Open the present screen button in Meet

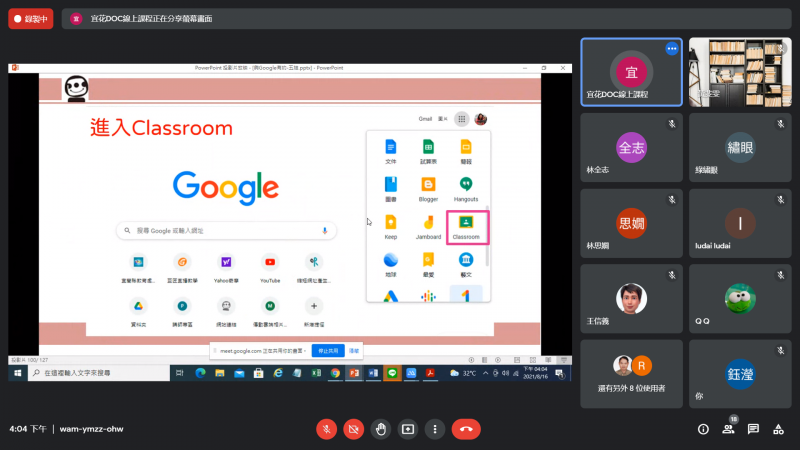pos(408,429)
